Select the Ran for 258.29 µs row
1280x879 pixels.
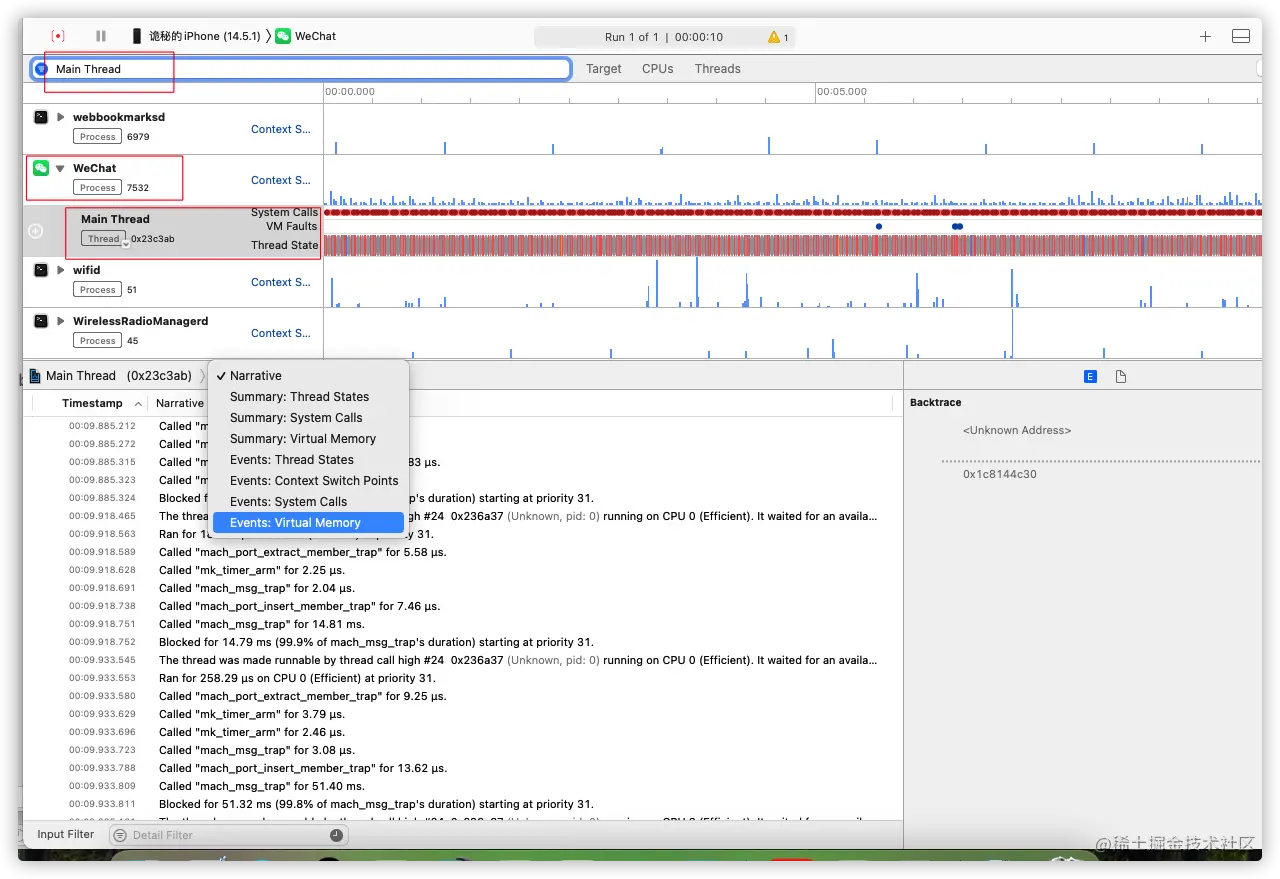(x=462, y=678)
